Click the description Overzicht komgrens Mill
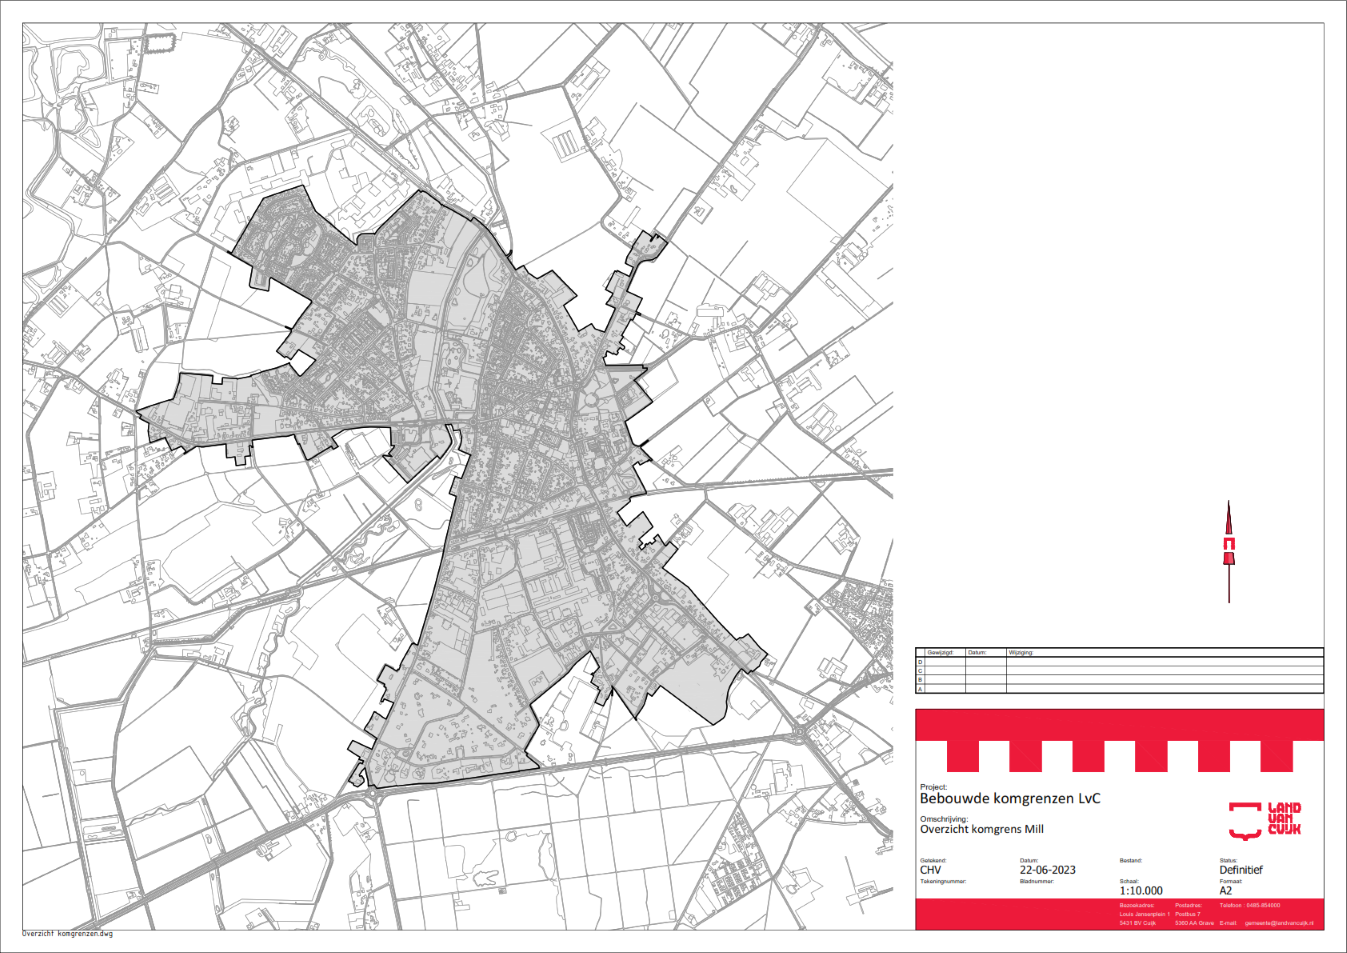This screenshot has width=1347, height=953. pyautogui.click(x=981, y=829)
